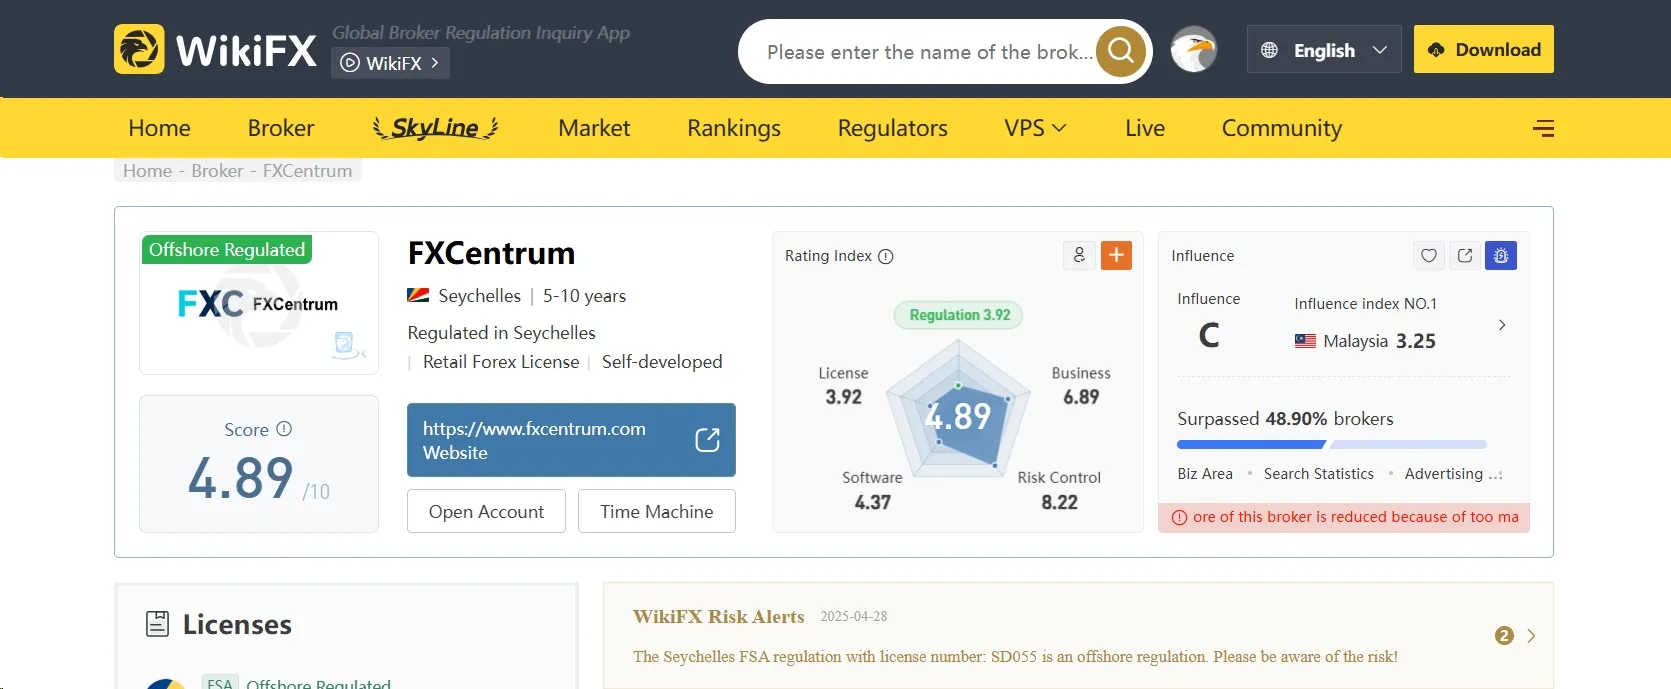Click the globe language icon
This screenshot has height=689, width=1671.
click(1269, 50)
